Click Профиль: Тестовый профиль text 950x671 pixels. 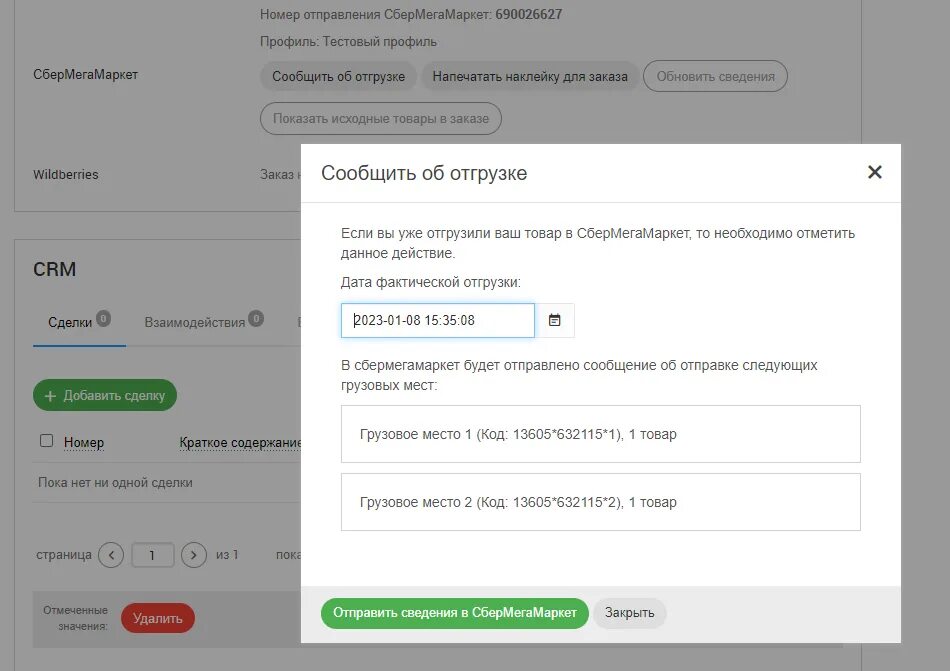point(348,42)
